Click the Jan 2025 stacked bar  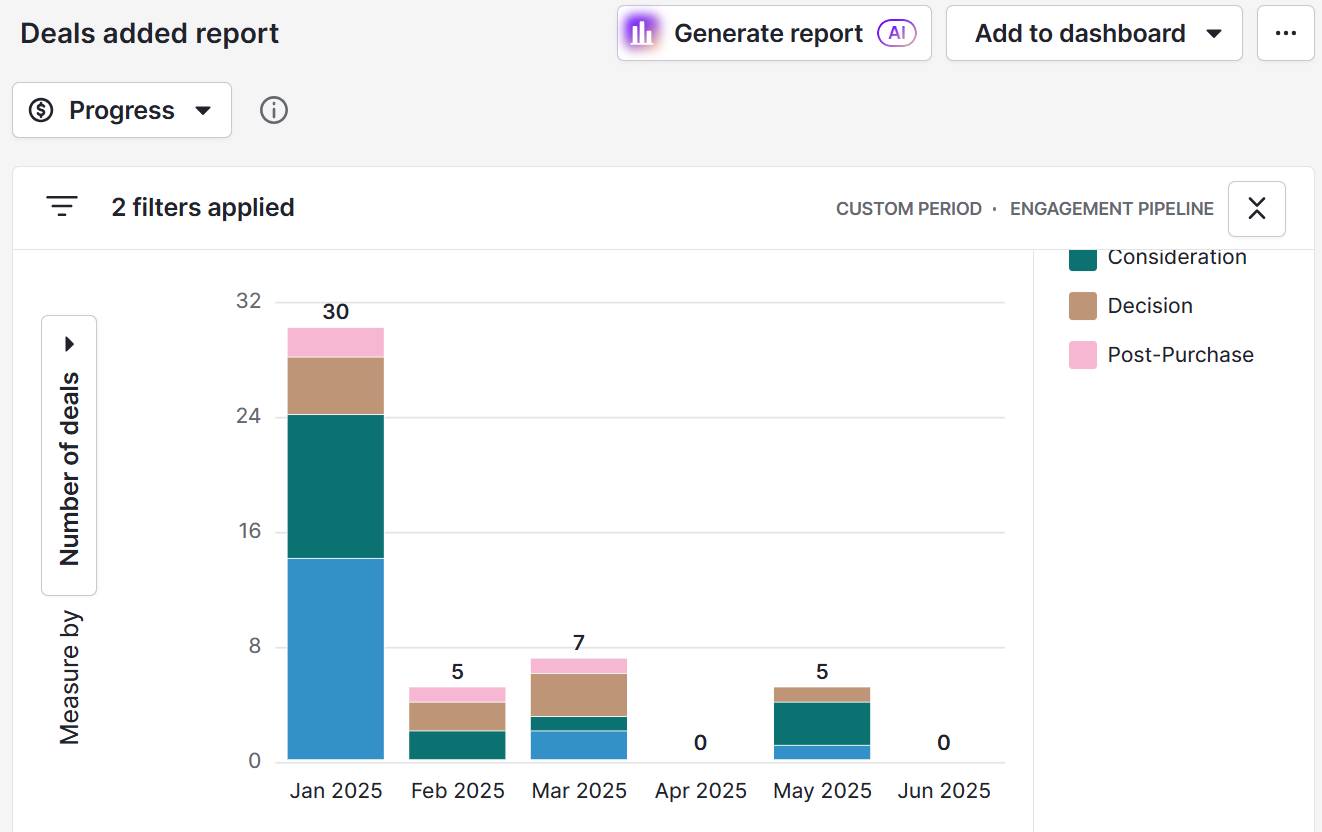pyautogui.click(x=335, y=550)
